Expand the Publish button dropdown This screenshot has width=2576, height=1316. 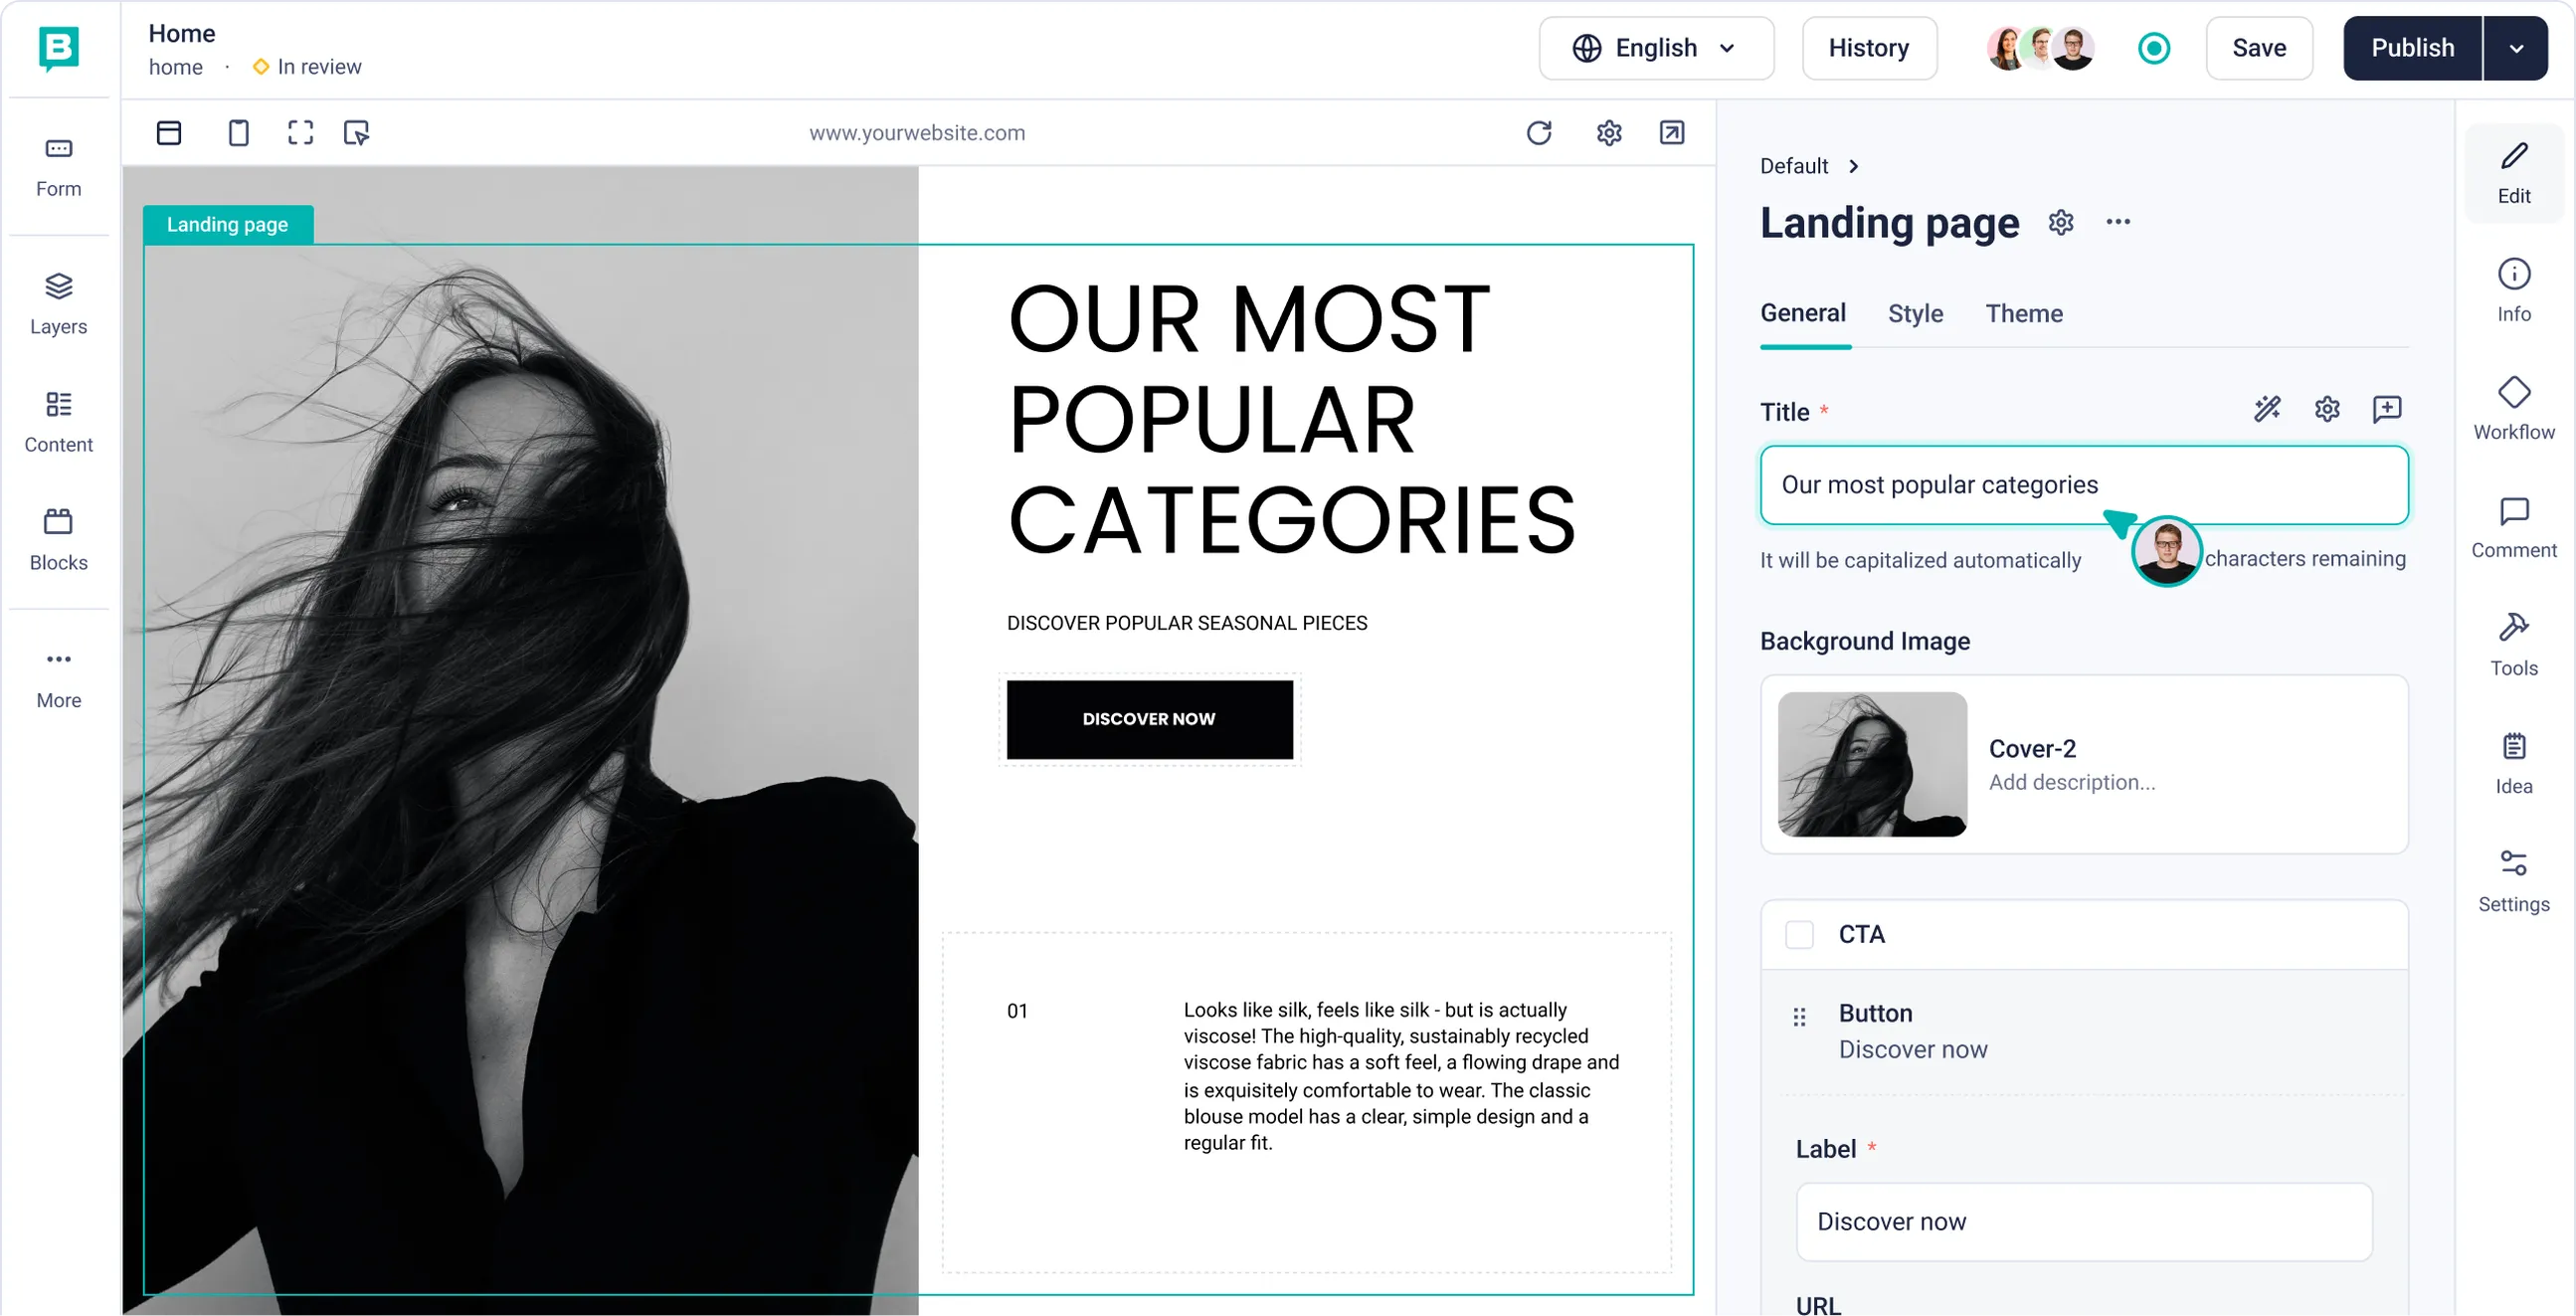pyautogui.click(x=2517, y=48)
